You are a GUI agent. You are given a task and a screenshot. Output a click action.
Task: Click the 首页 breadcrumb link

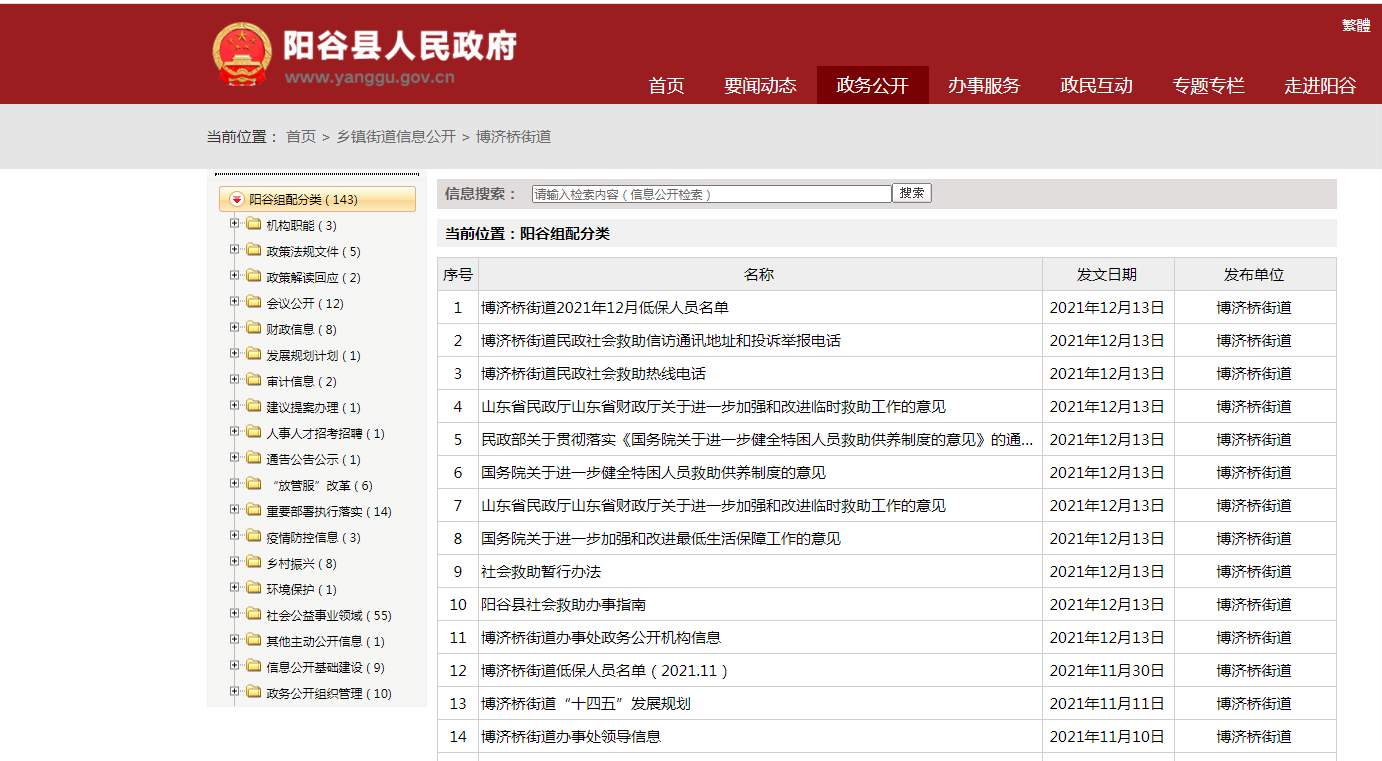[x=301, y=136]
